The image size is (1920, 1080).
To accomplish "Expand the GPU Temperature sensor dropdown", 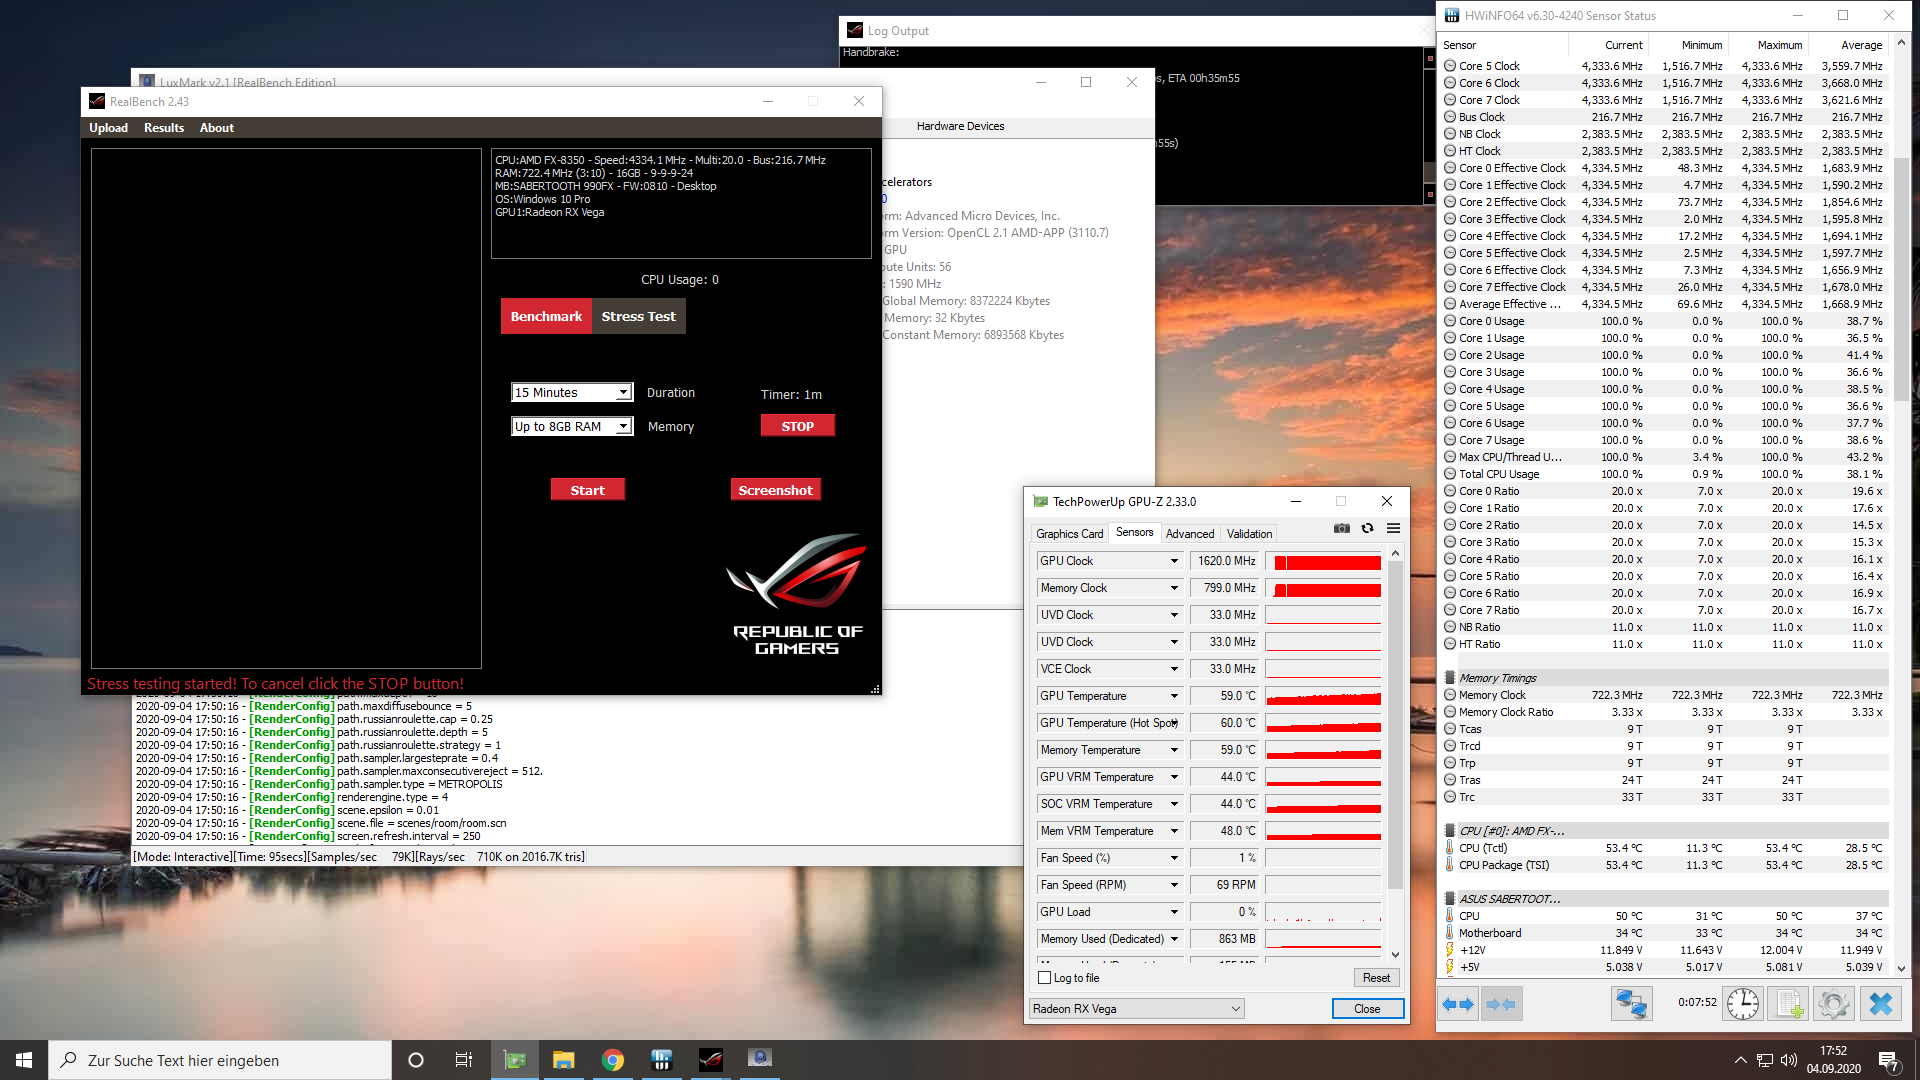I will [1174, 696].
